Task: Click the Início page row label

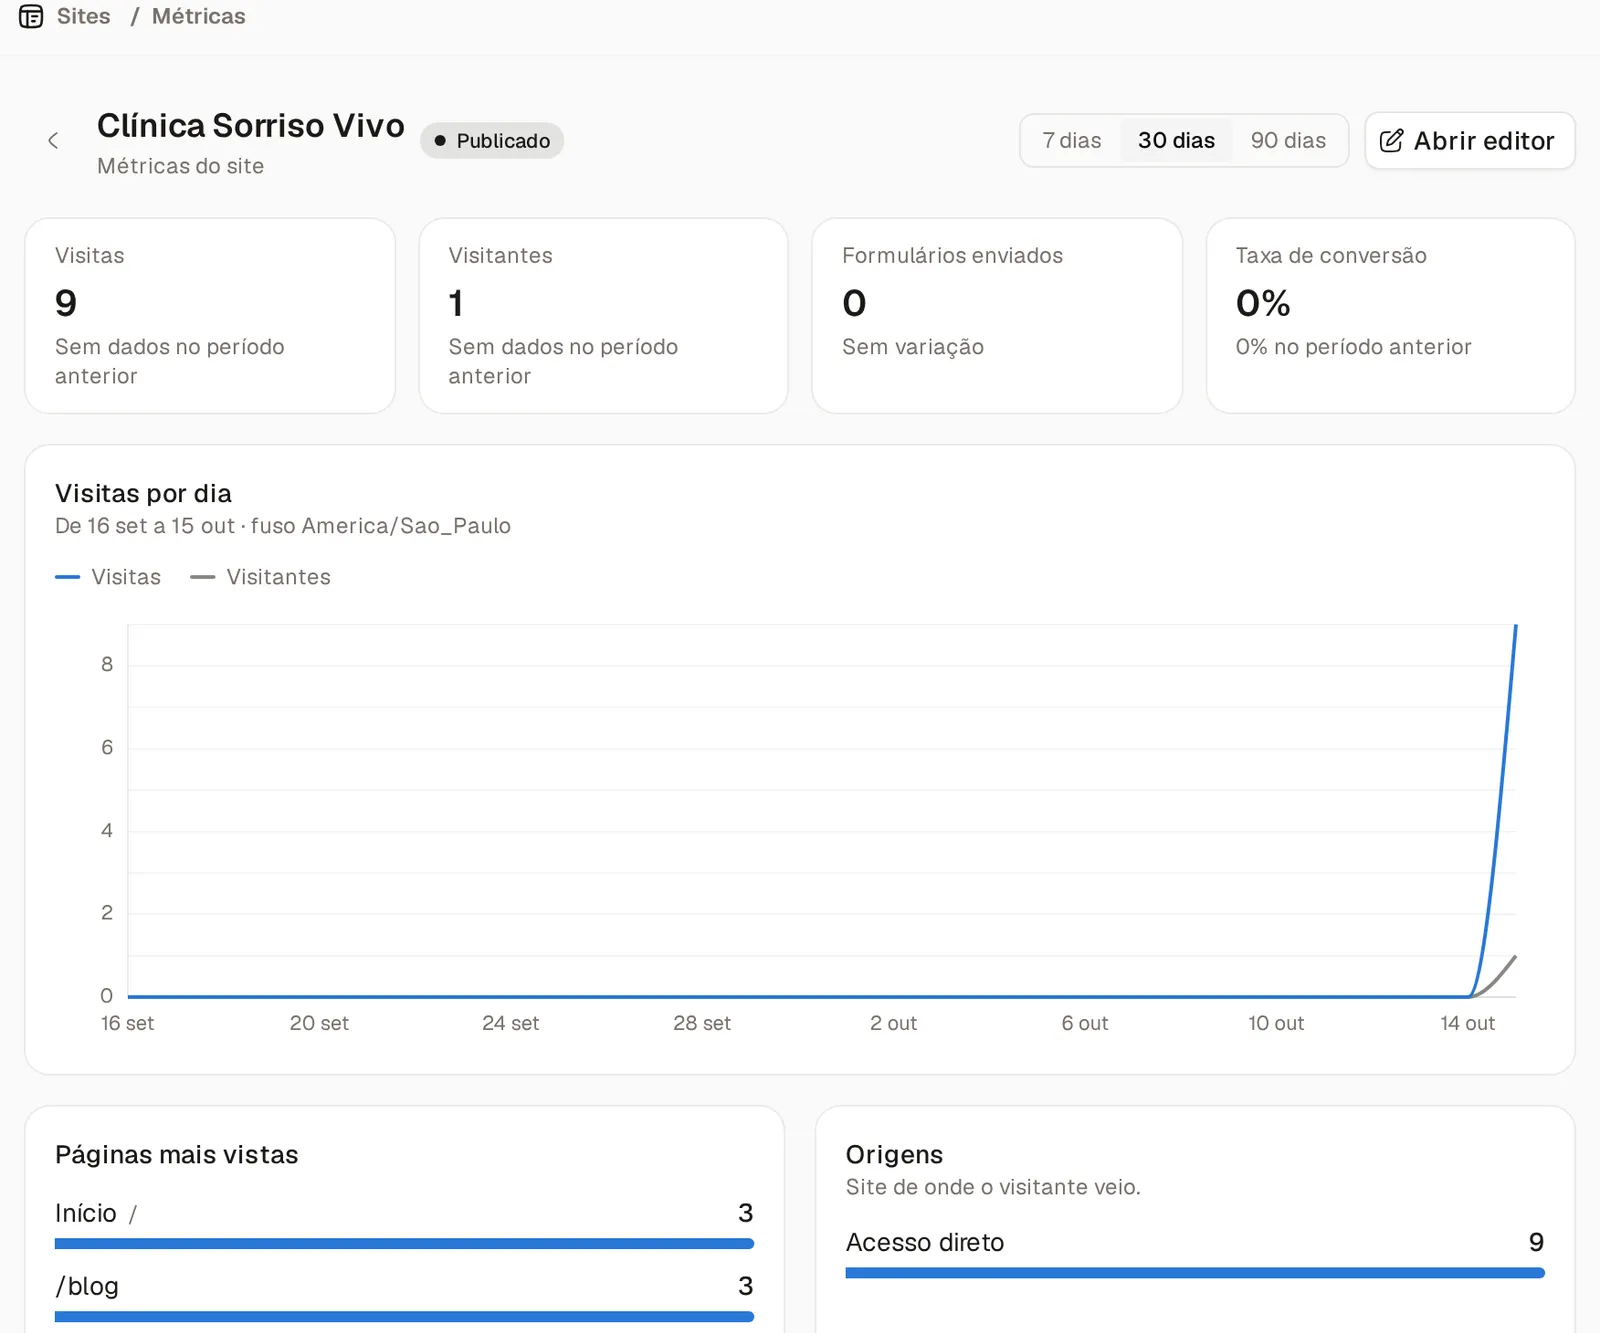Action: click(96, 1213)
